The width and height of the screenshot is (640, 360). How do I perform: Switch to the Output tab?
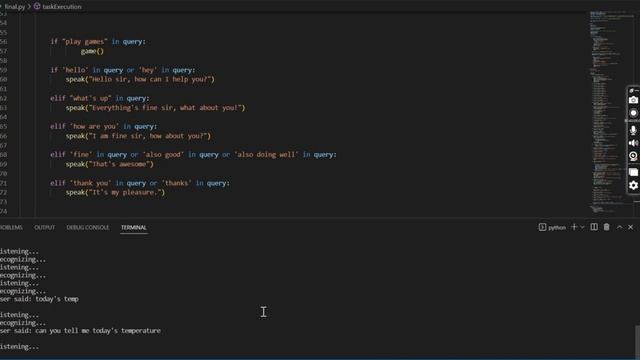tap(44, 227)
